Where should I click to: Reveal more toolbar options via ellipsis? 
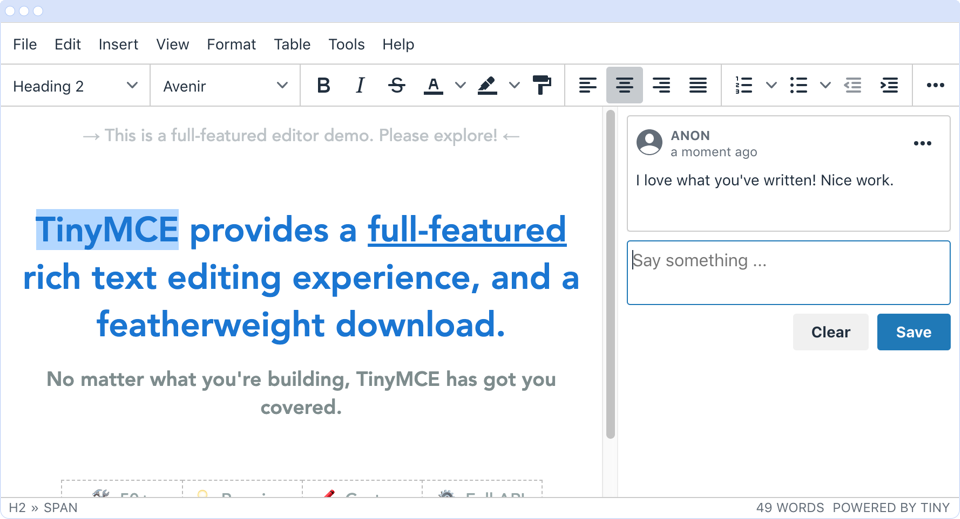click(x=935, y=86)
